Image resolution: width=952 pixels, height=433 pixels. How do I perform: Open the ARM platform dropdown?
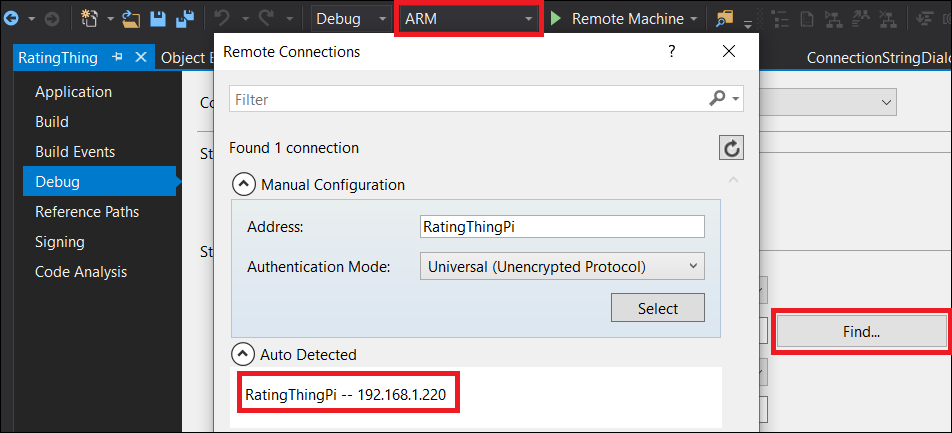468,19
